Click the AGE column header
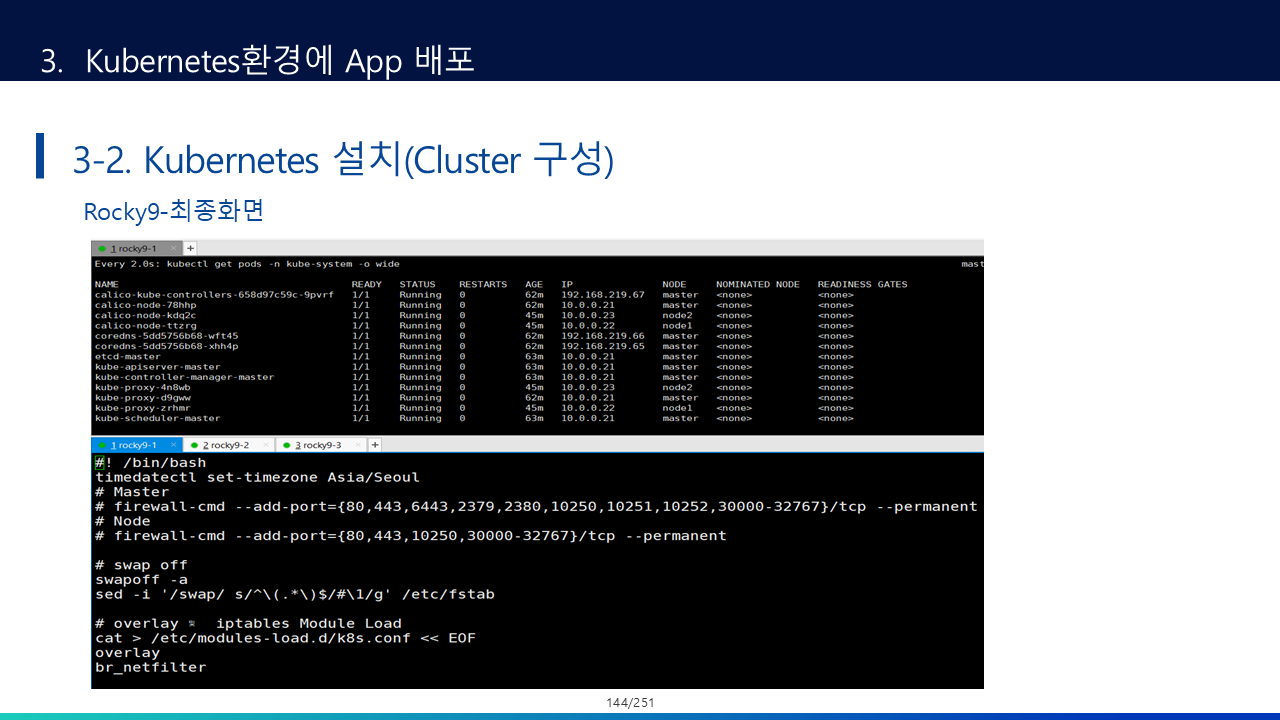Screen dimensions: 1280x720 point(534,285)
